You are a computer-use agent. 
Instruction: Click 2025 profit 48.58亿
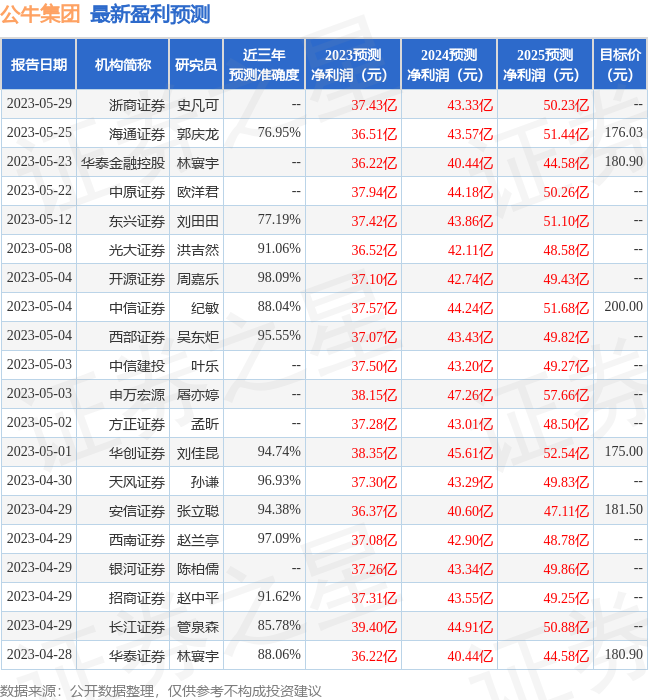pos(566,250)
